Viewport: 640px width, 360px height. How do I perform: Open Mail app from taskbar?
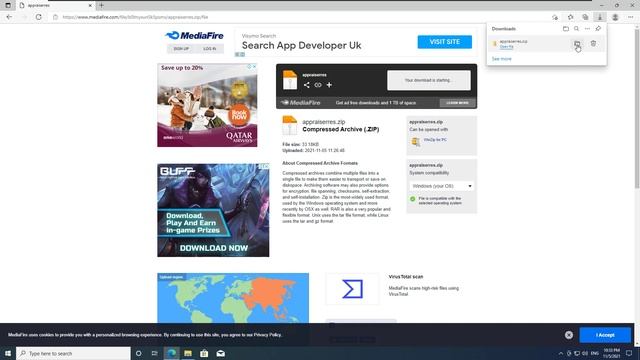pos(220,353)
